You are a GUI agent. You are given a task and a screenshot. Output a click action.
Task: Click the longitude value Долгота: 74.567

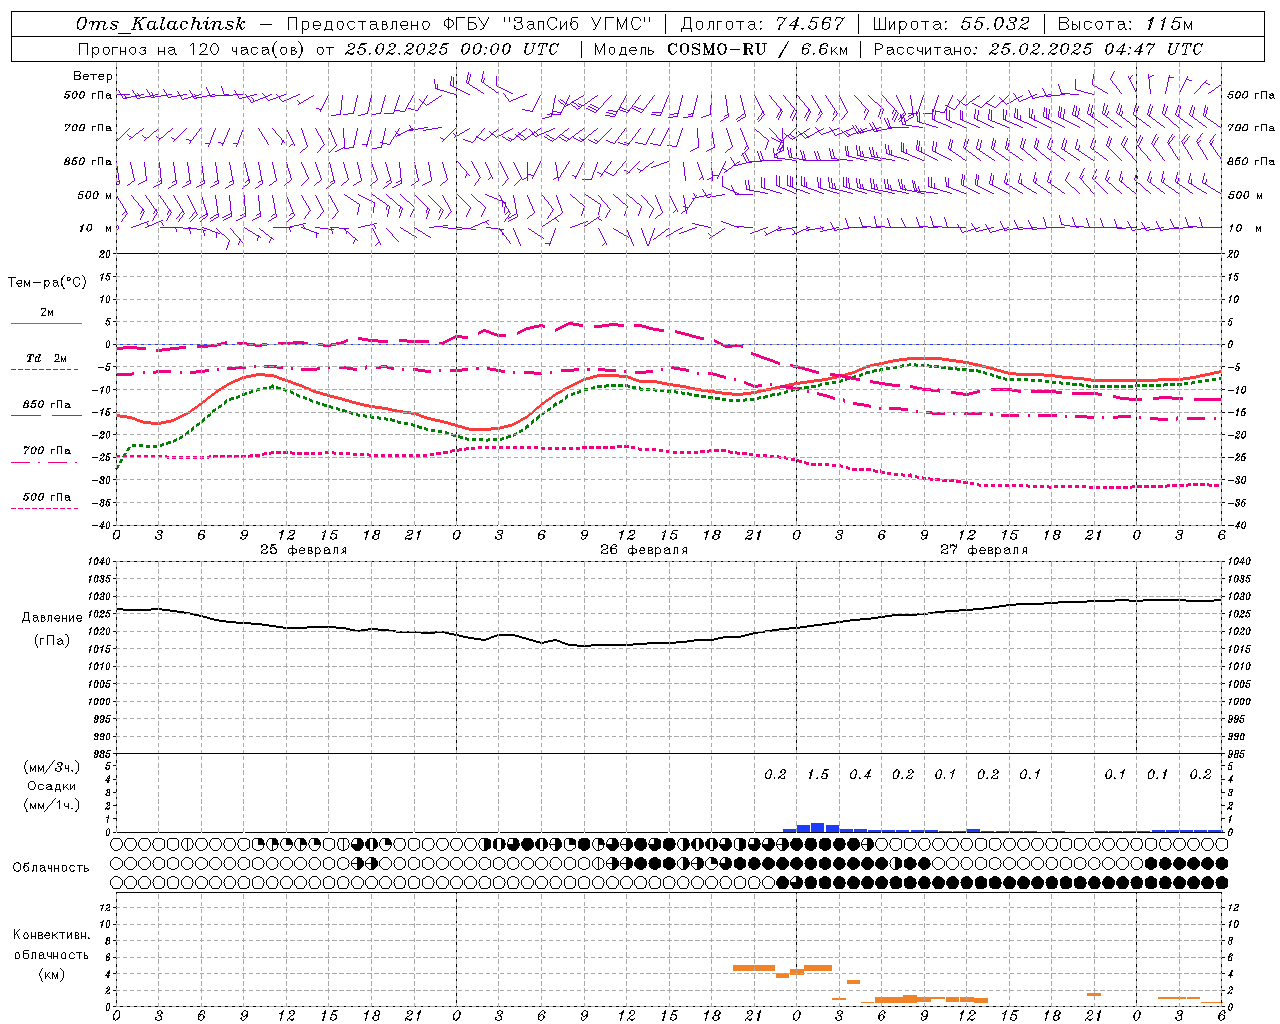pyautogui.click(x=763, y=24)
